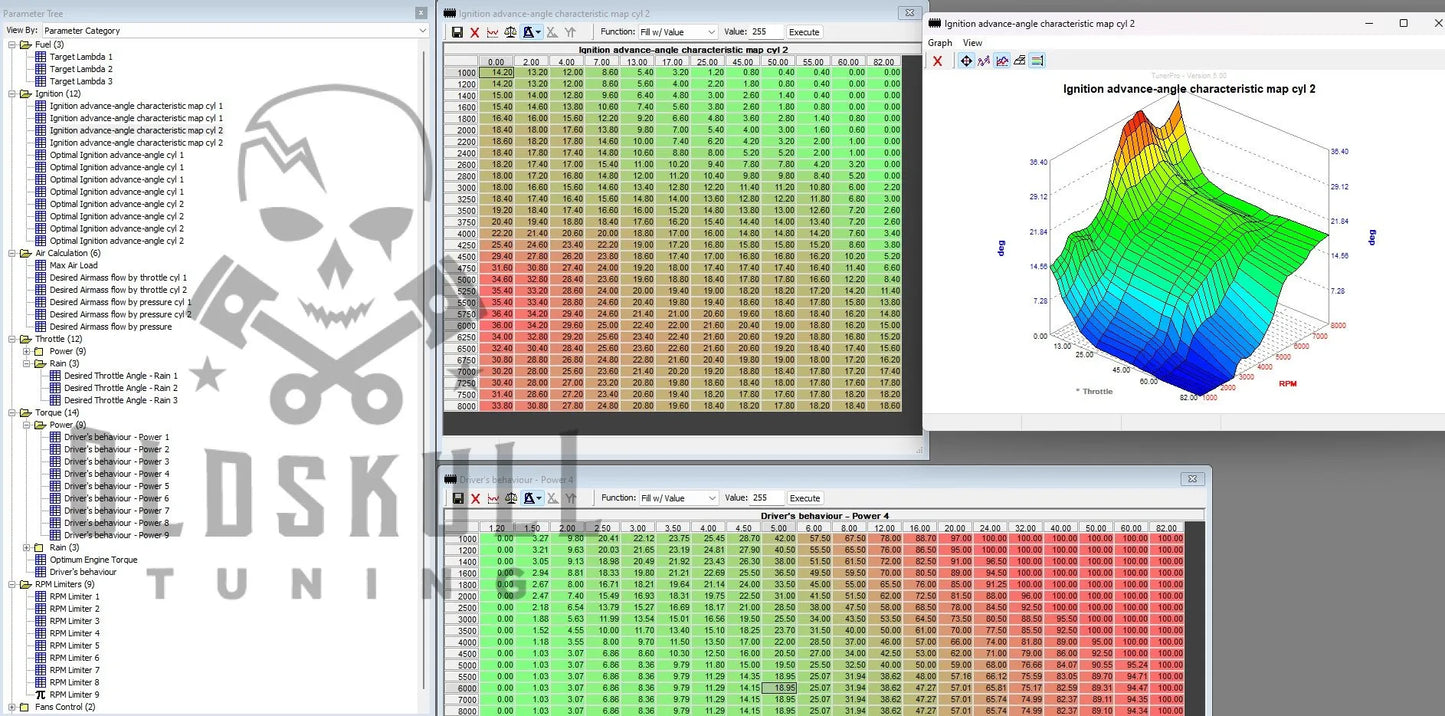Click the save icon in Driver's behaviour toolbar
The width and height of the screenshot is (1445, 716).
click(457, 498)
